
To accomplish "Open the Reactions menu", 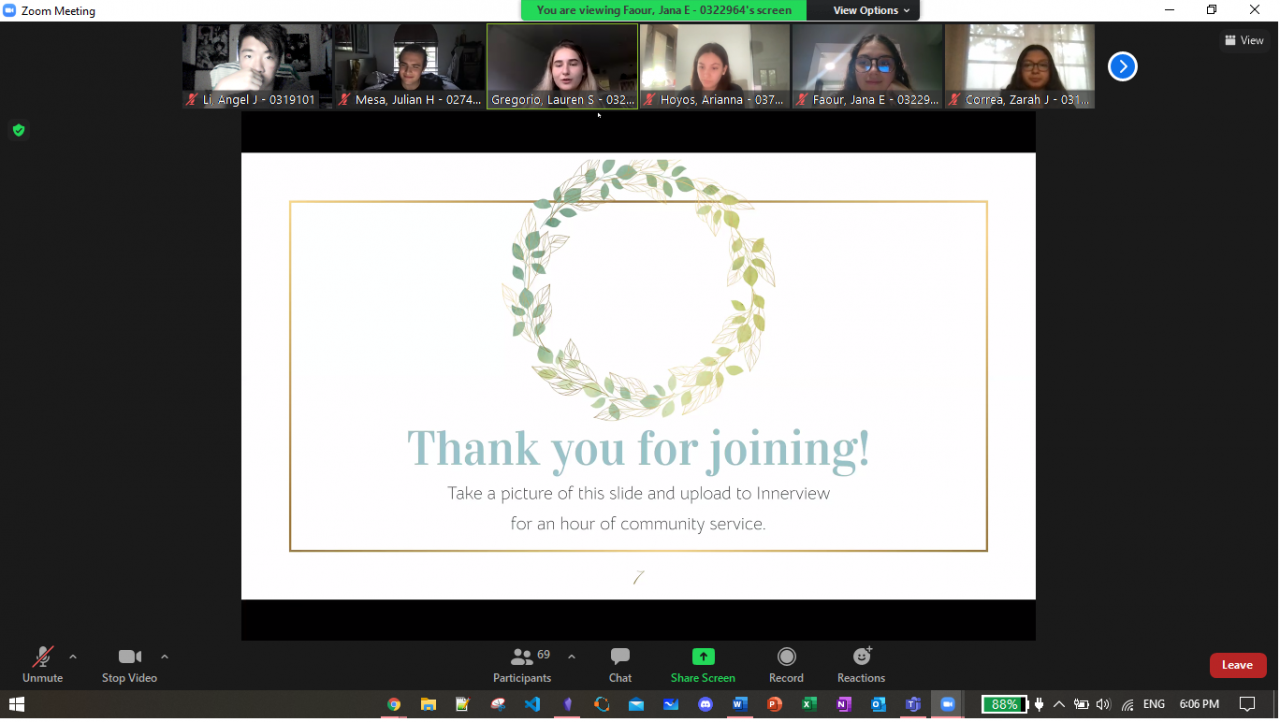I will [861, 665].
